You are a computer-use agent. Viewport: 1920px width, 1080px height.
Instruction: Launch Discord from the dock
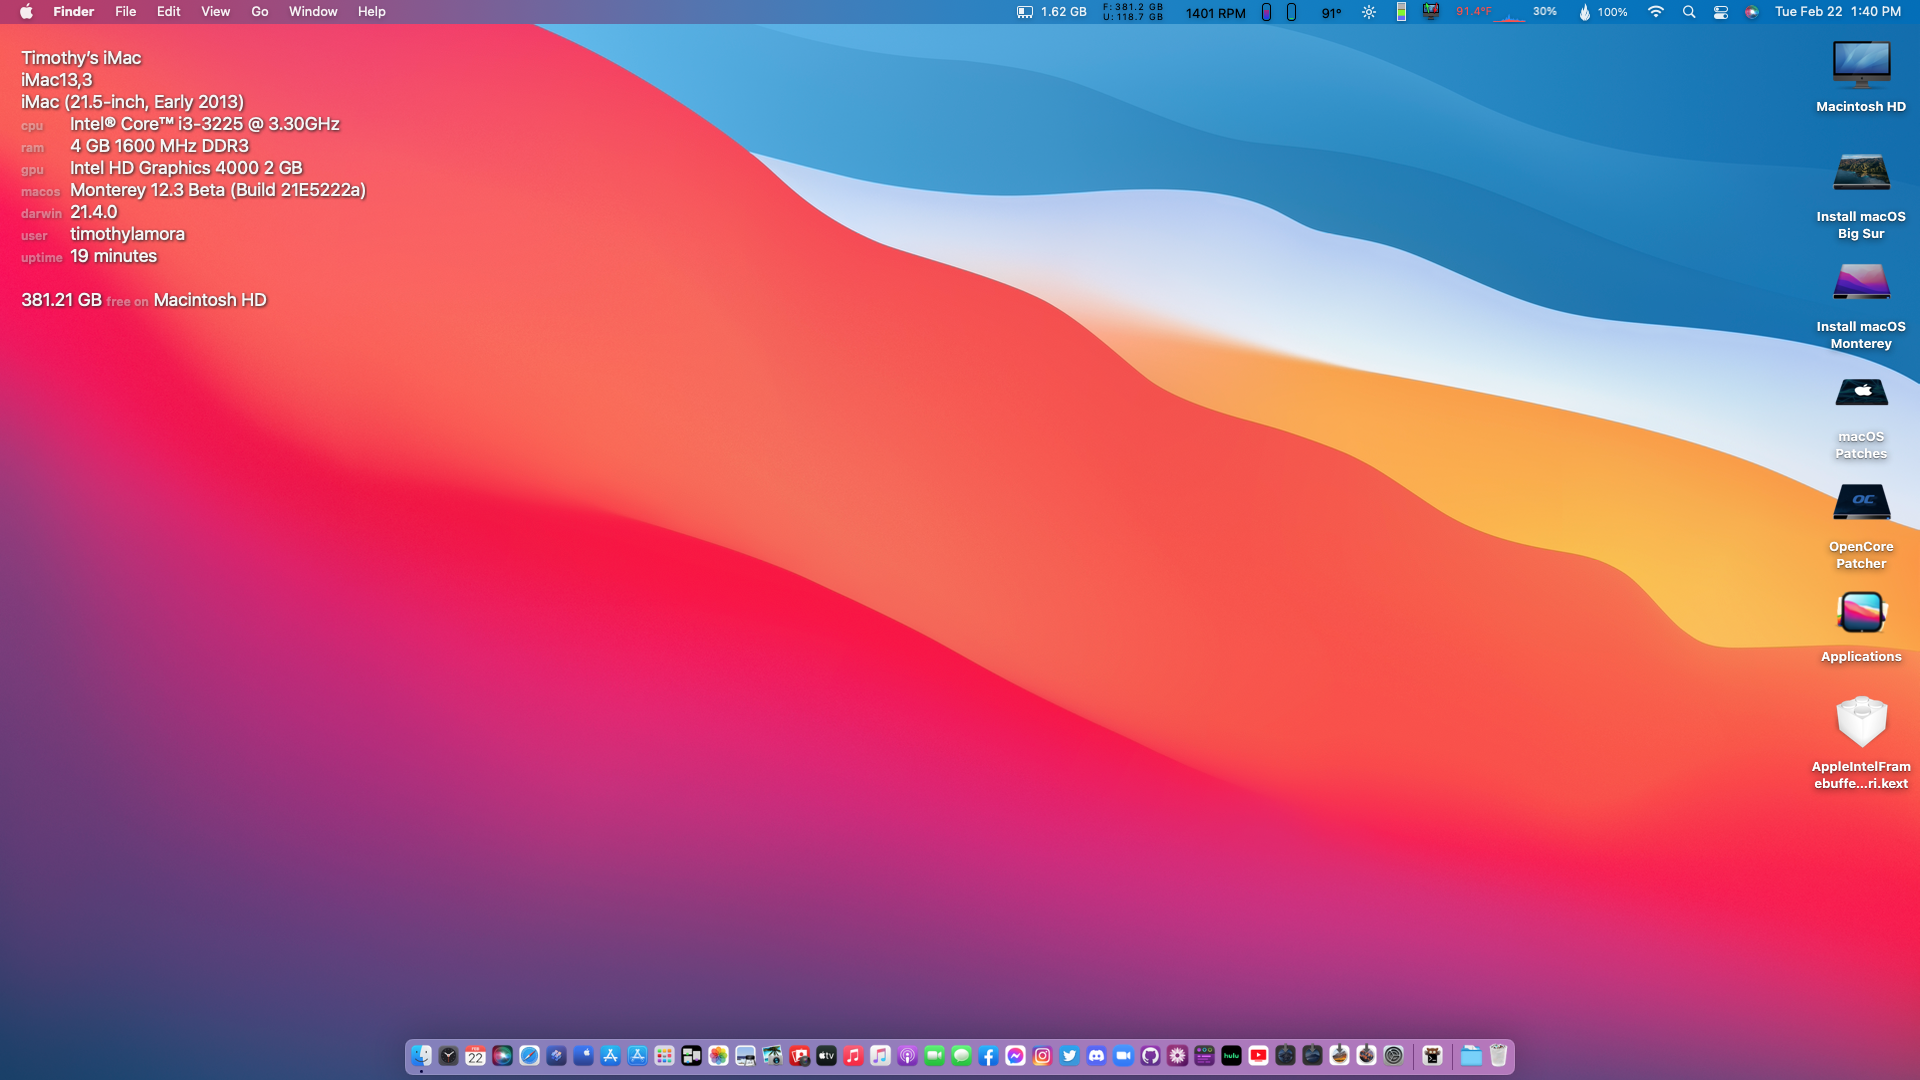point(1096,1056)
